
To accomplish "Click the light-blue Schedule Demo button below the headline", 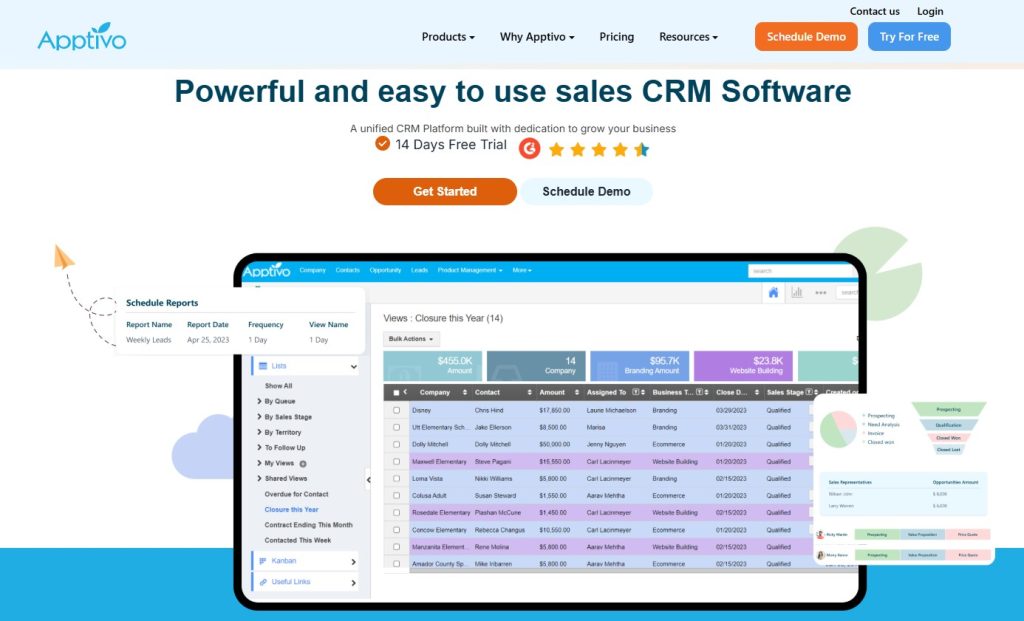I will tap(586, 191).
